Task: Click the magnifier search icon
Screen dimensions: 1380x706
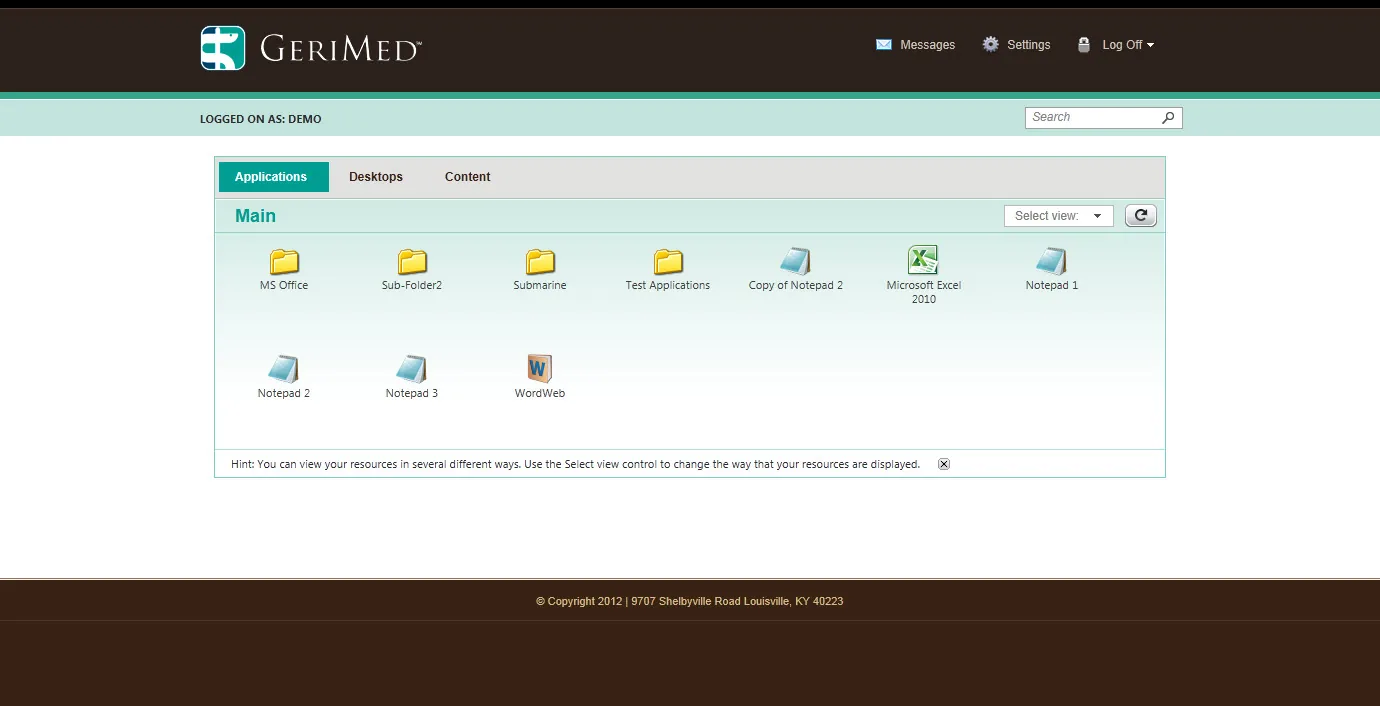Action: [1168, 118]
